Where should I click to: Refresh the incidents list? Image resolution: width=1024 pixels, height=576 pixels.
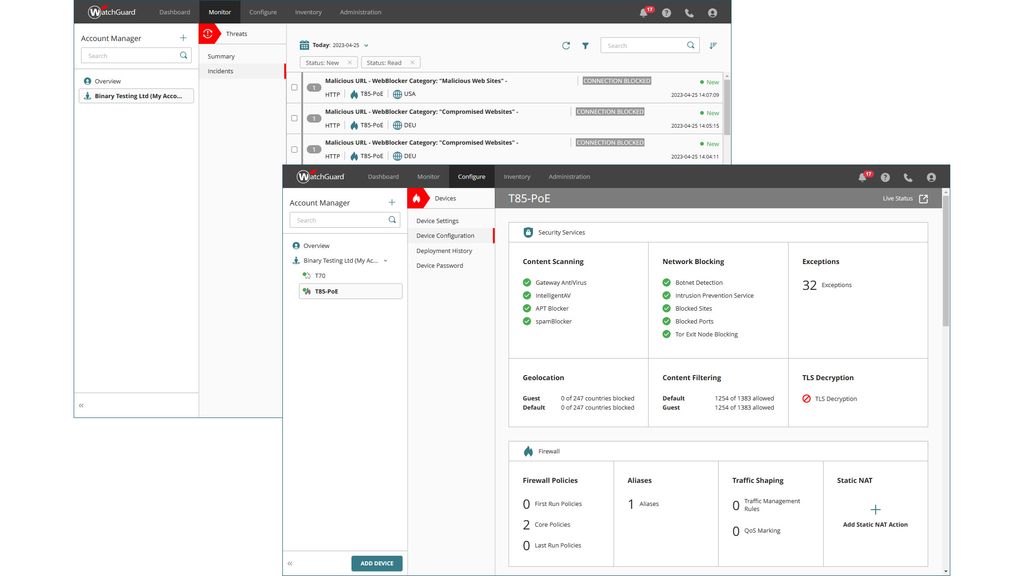[566, 45]
